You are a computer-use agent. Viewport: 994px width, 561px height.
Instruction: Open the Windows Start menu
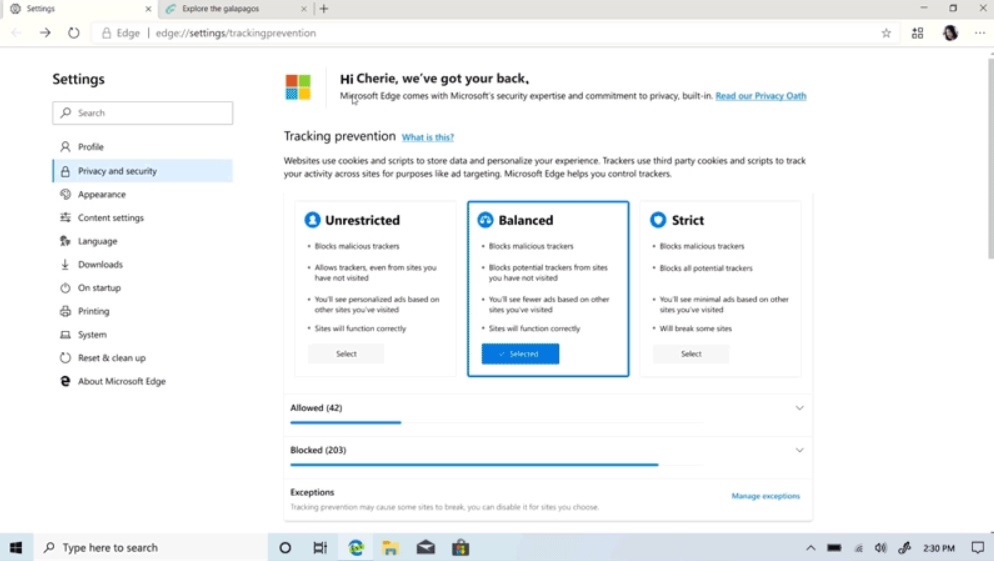point(16,547)
